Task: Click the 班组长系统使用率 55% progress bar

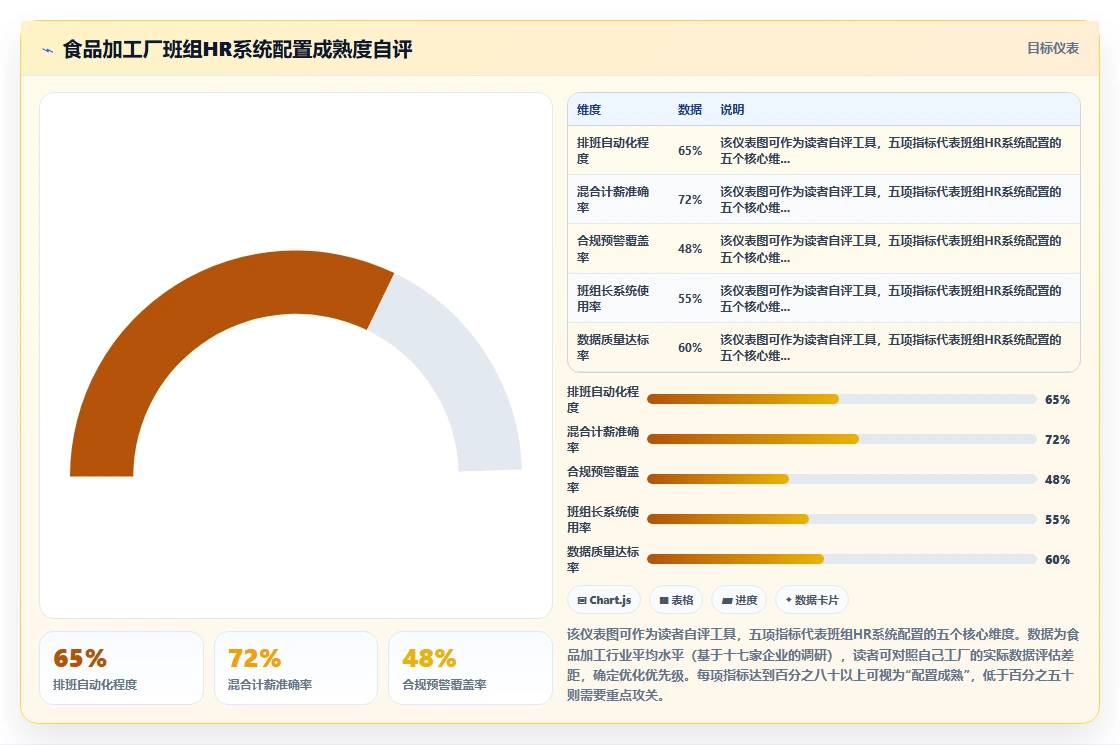Action: pos(841,519)
